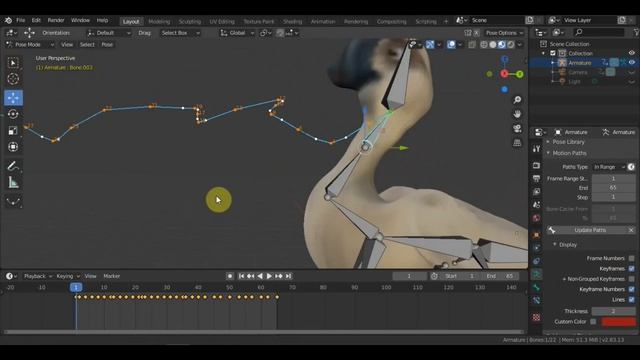Switch to wireframe viewport shading
The image size is (640, 360).
(x=484, y=44)
